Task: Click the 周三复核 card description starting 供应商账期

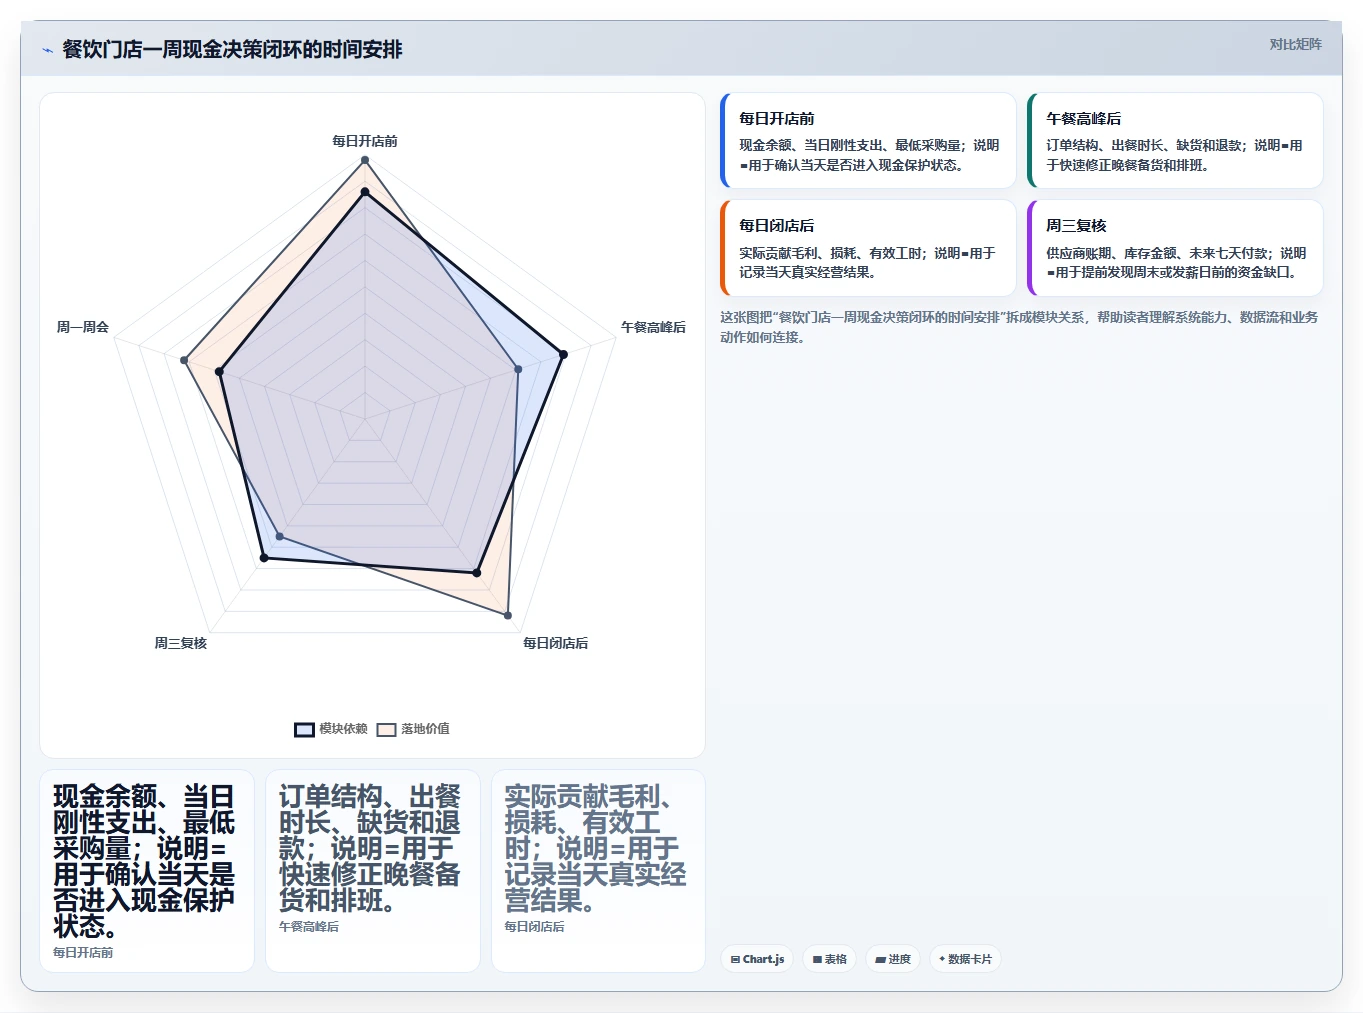Action: click(1176, 262)
